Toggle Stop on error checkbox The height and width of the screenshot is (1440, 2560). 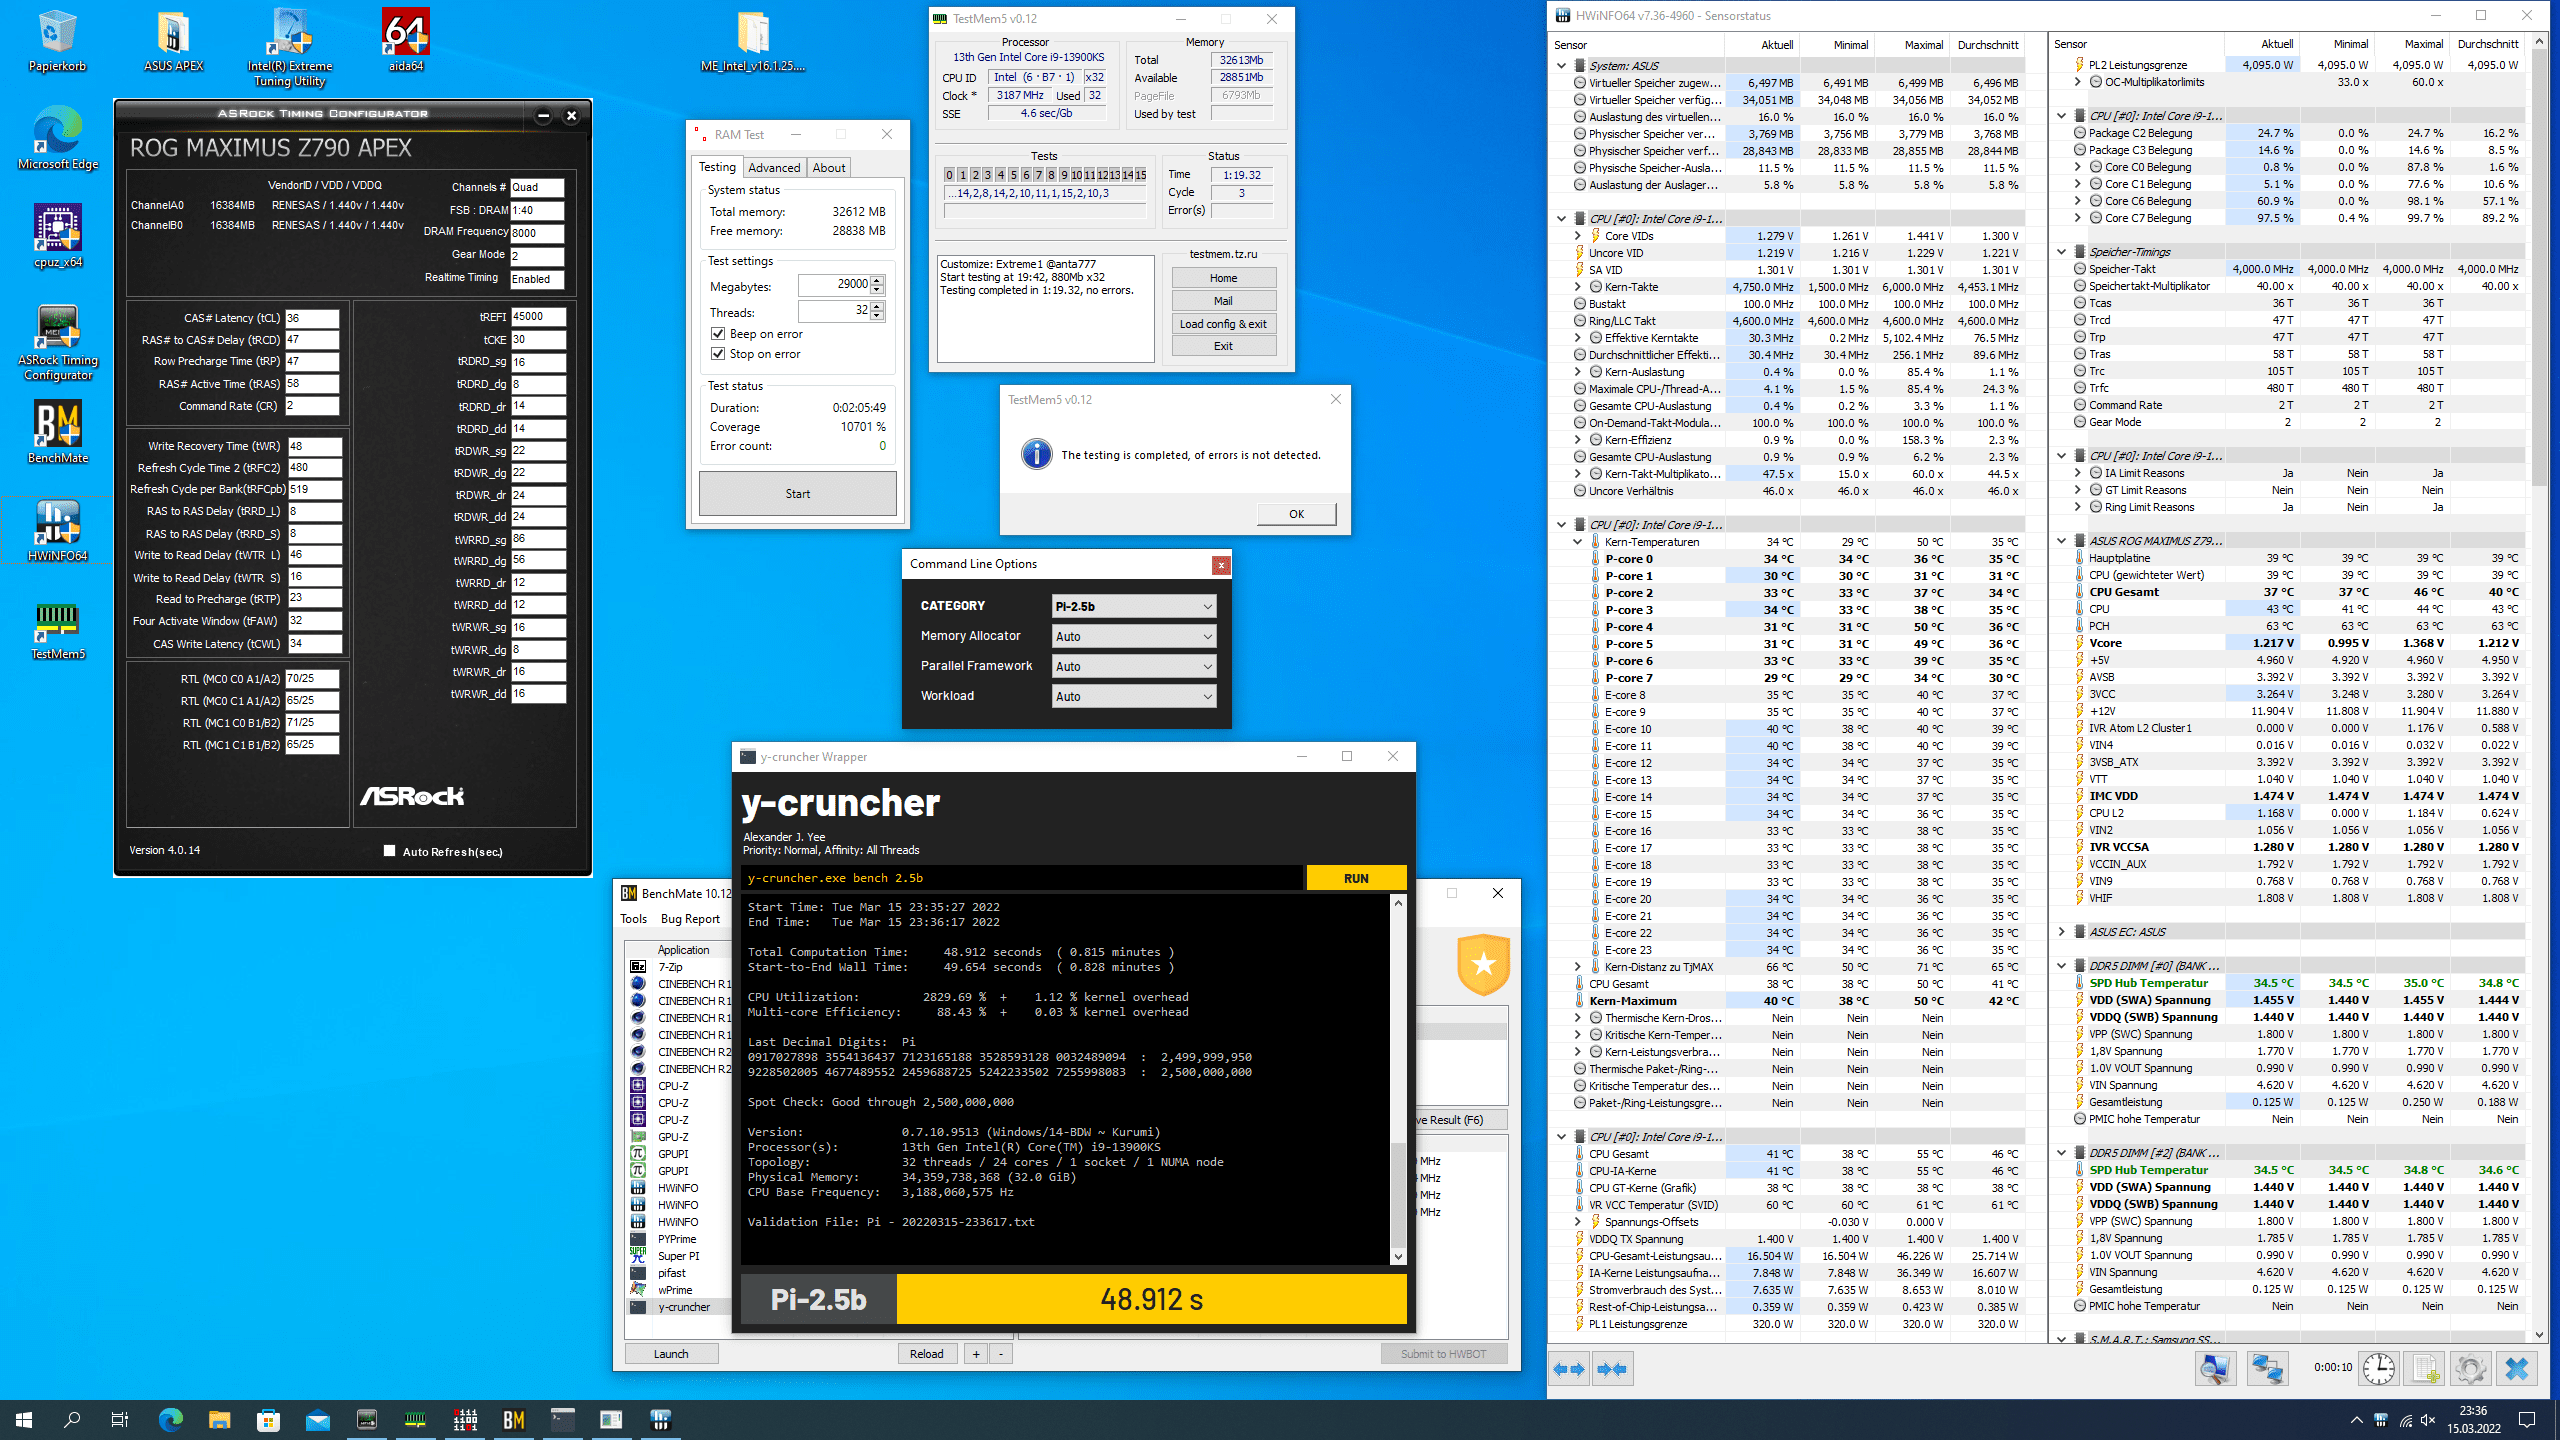point(717,353)
